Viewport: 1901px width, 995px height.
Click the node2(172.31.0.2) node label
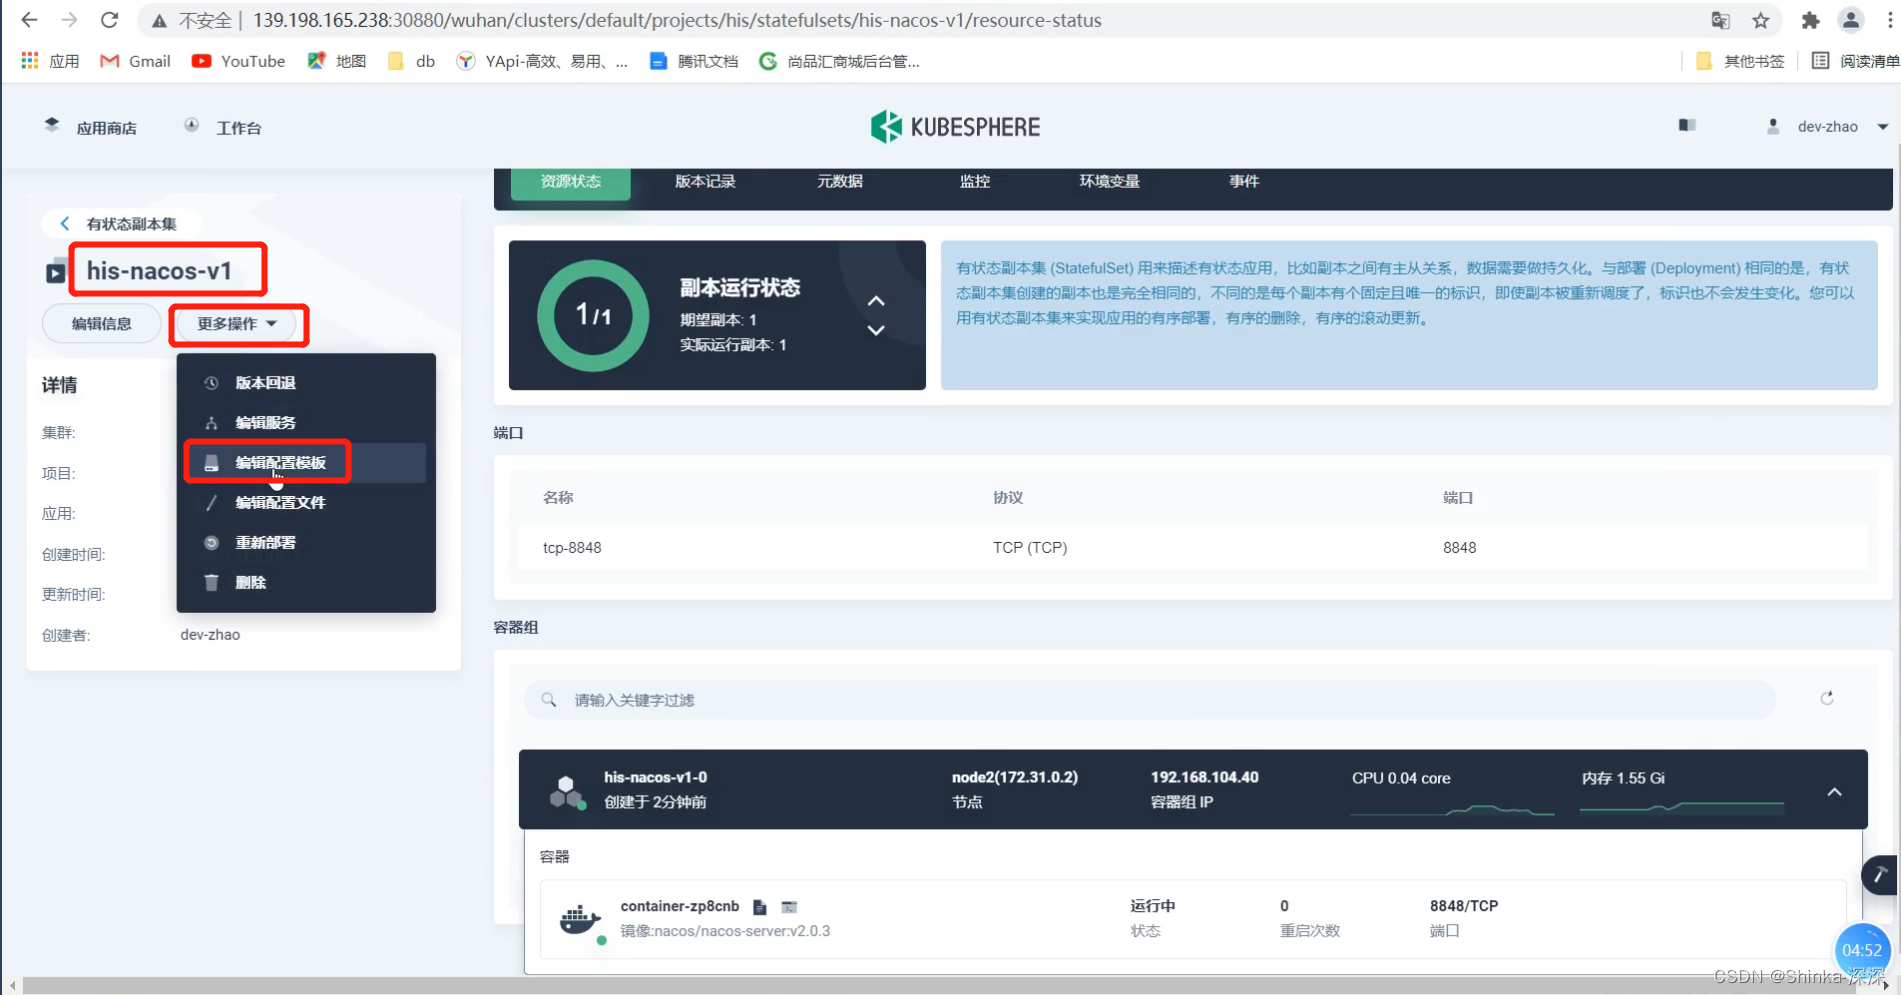point(1015,777)
